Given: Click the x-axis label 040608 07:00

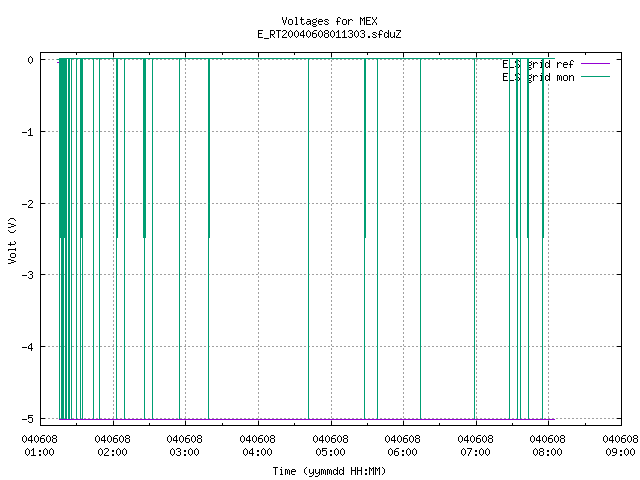Looking at the screenshot, I should [475, 446].
